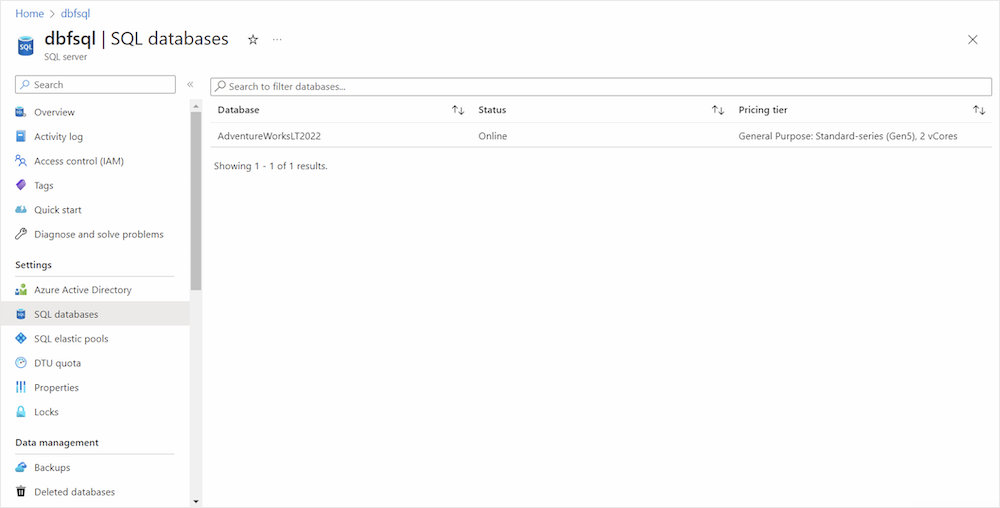Sort by Status column arrows
Viewport: 1000px width, 508px height.
[x=718, y=110]
